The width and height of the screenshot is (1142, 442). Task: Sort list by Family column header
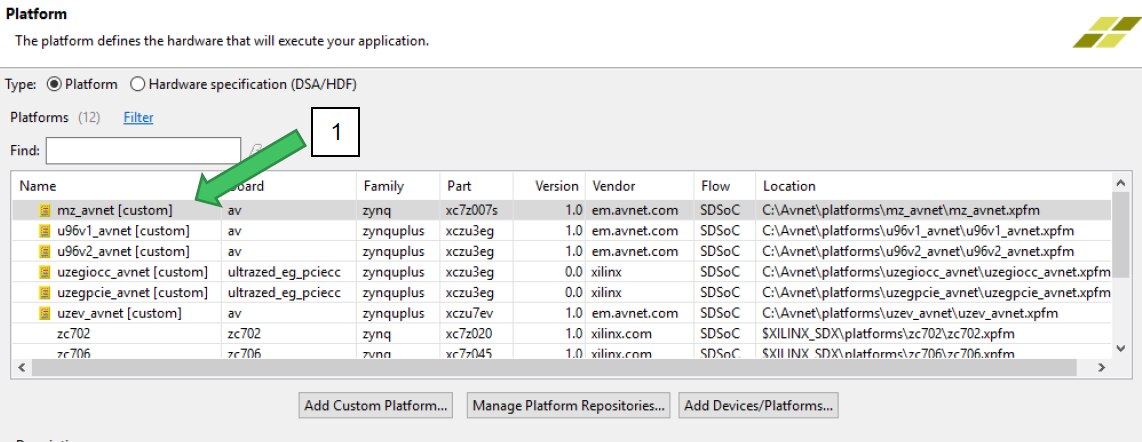[x=383, y=186]
